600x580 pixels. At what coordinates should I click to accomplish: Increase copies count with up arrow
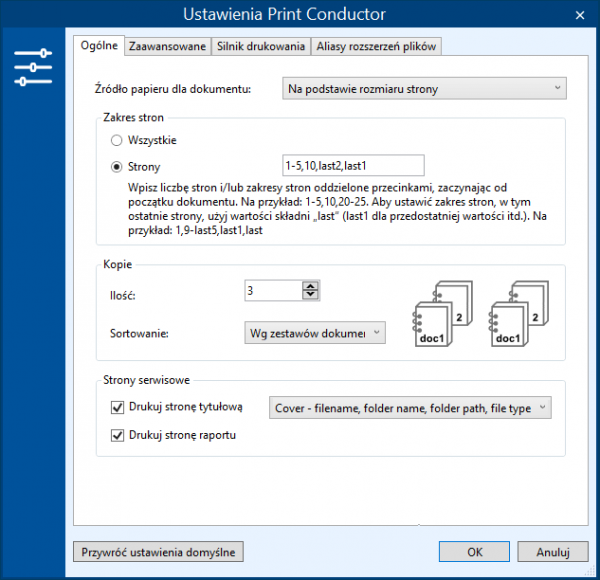(x=310, y=285)
